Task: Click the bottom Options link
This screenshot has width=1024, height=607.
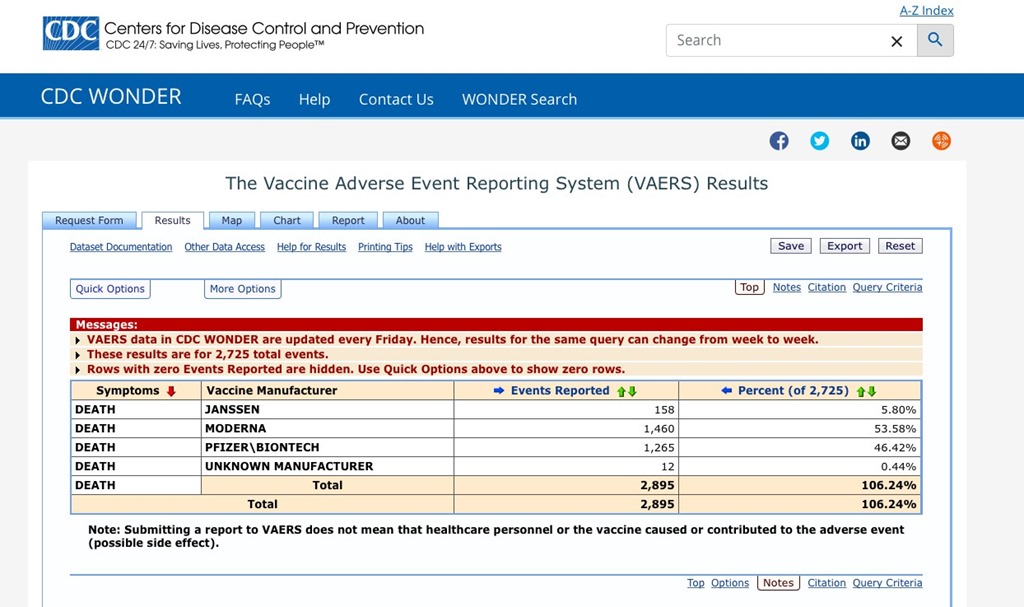Action: (x=730, y=583)
